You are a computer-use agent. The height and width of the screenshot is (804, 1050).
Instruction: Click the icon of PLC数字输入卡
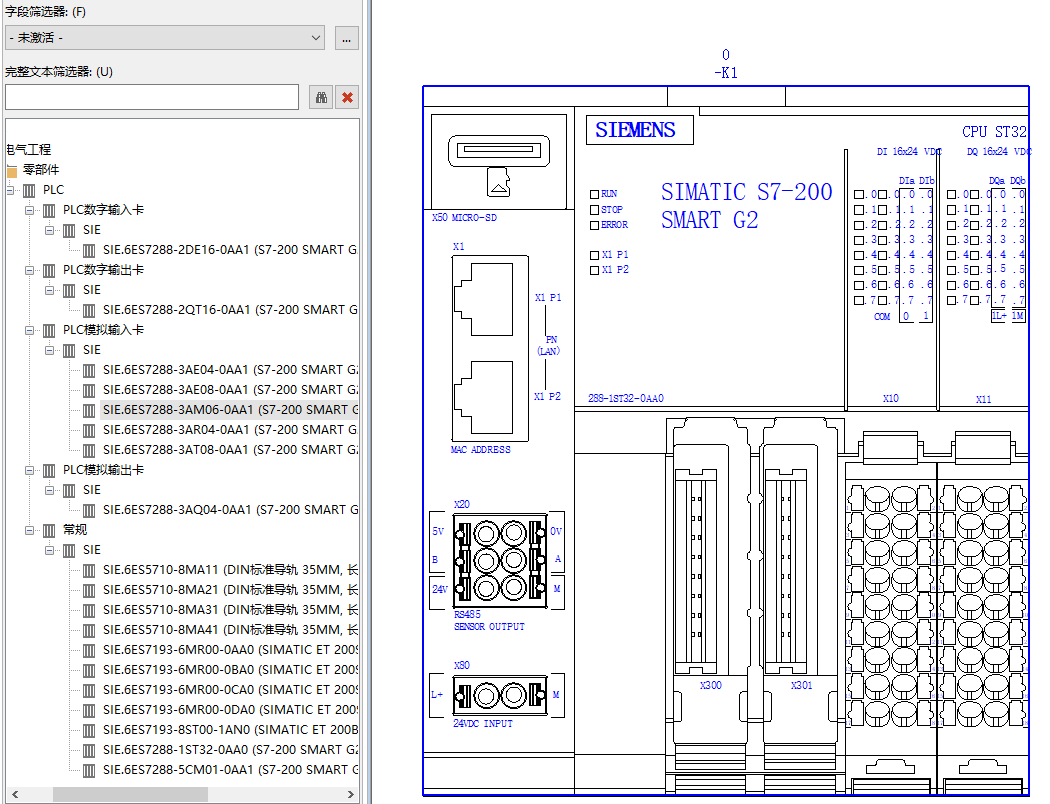pyautogui.click(x=49, y=210)
